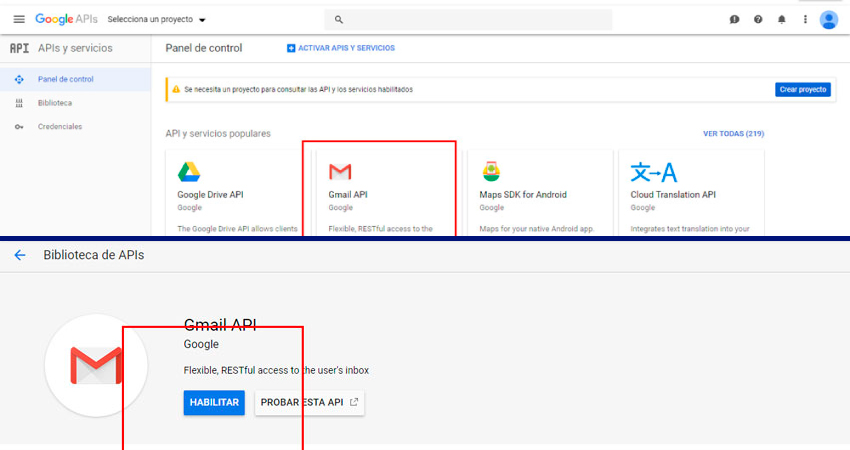Click the Cloud Translation icon
850x450 pixels.
pos(654,172)
